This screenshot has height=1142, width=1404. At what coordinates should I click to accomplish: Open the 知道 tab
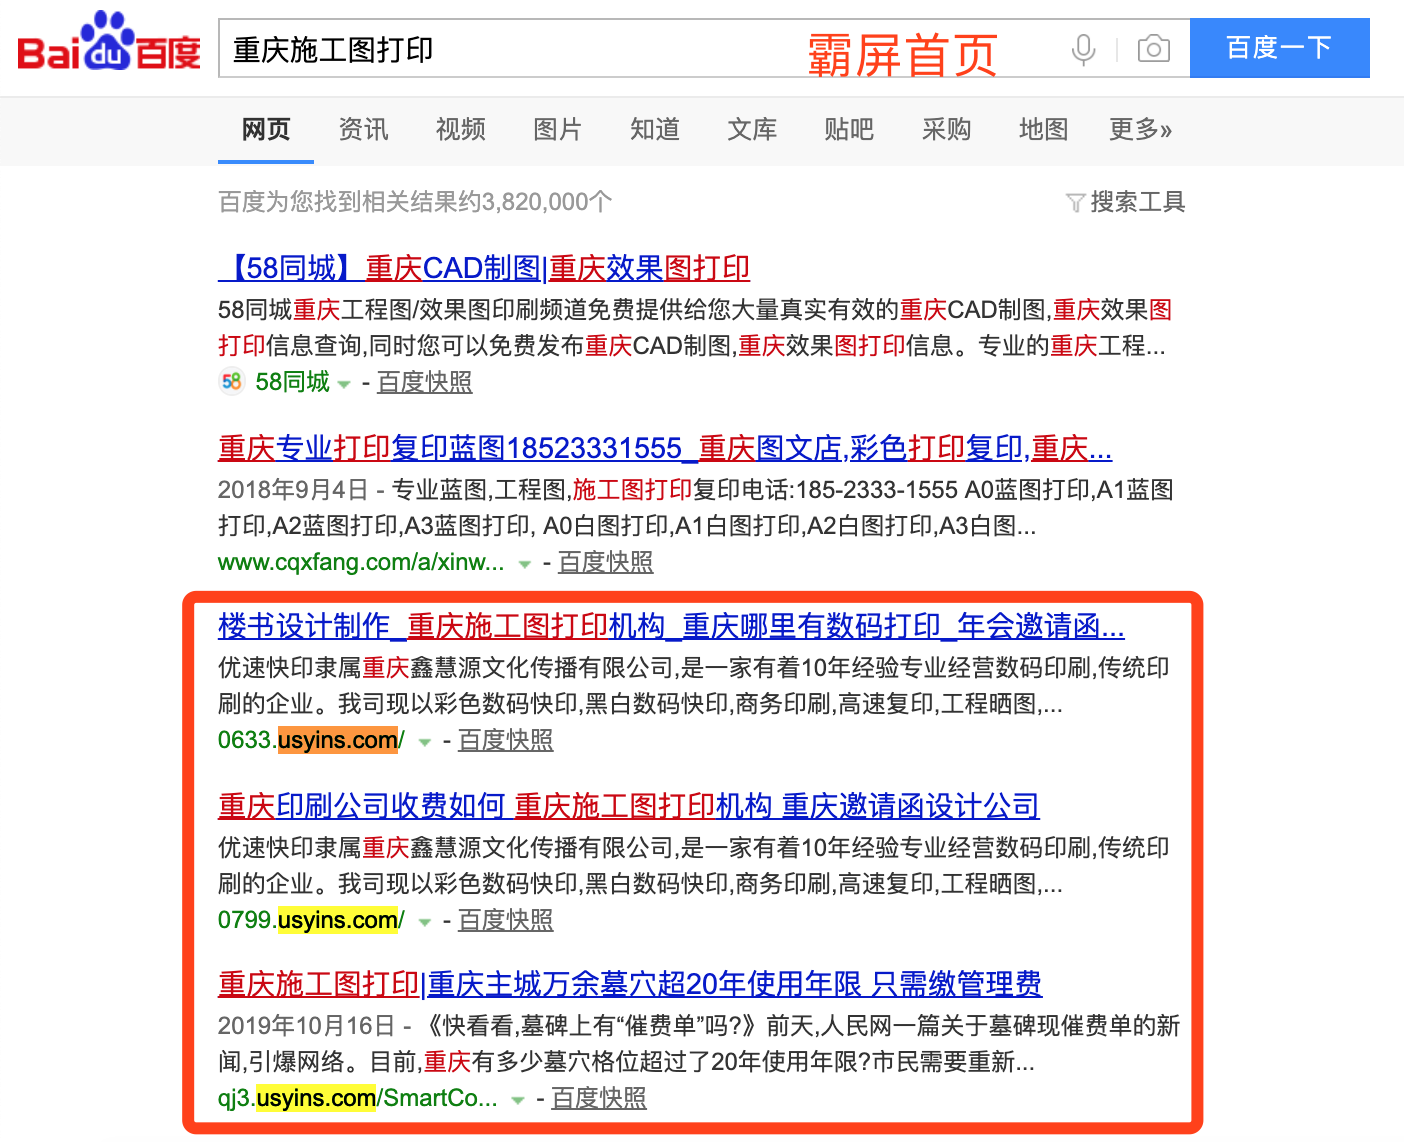click(x=655, y=129)
